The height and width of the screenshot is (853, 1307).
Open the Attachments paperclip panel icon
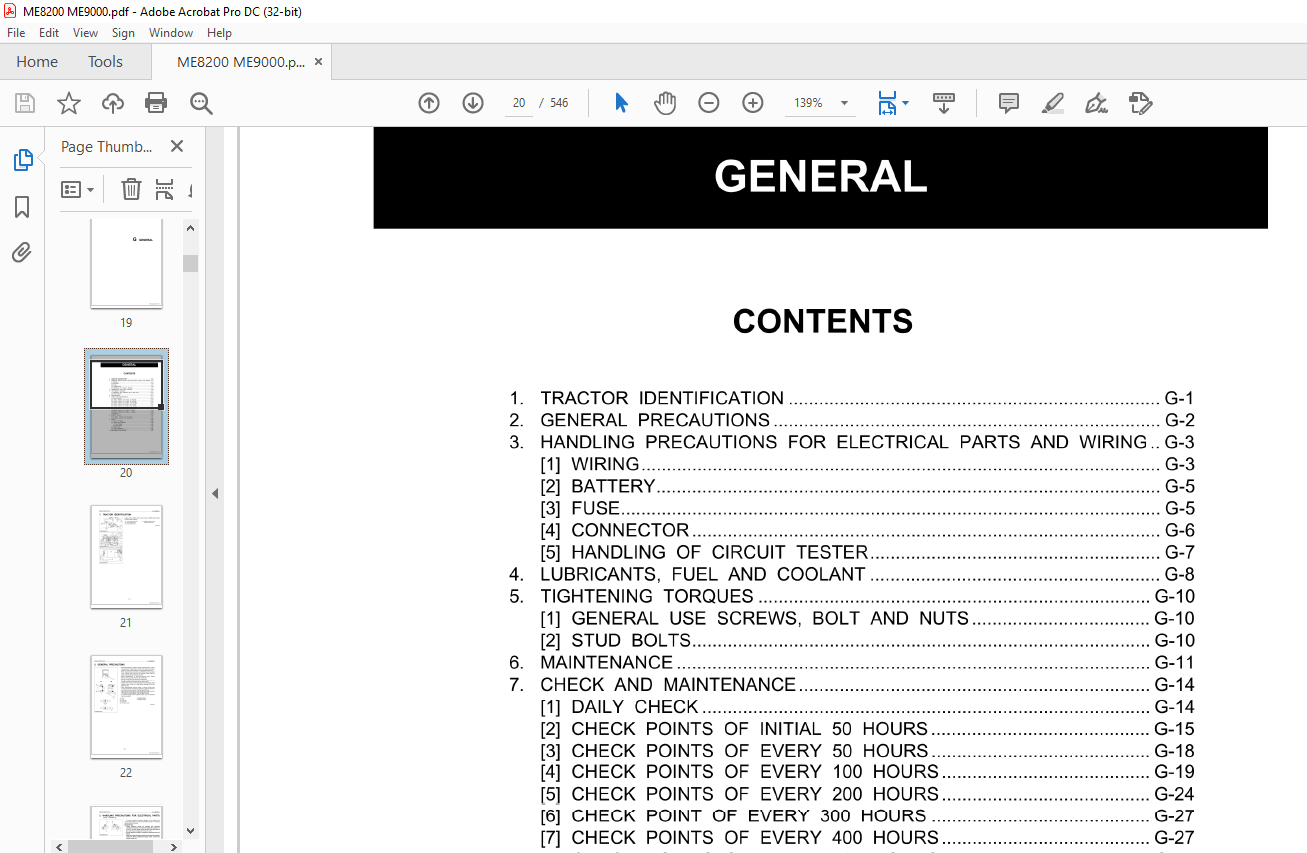pos(22,252)
